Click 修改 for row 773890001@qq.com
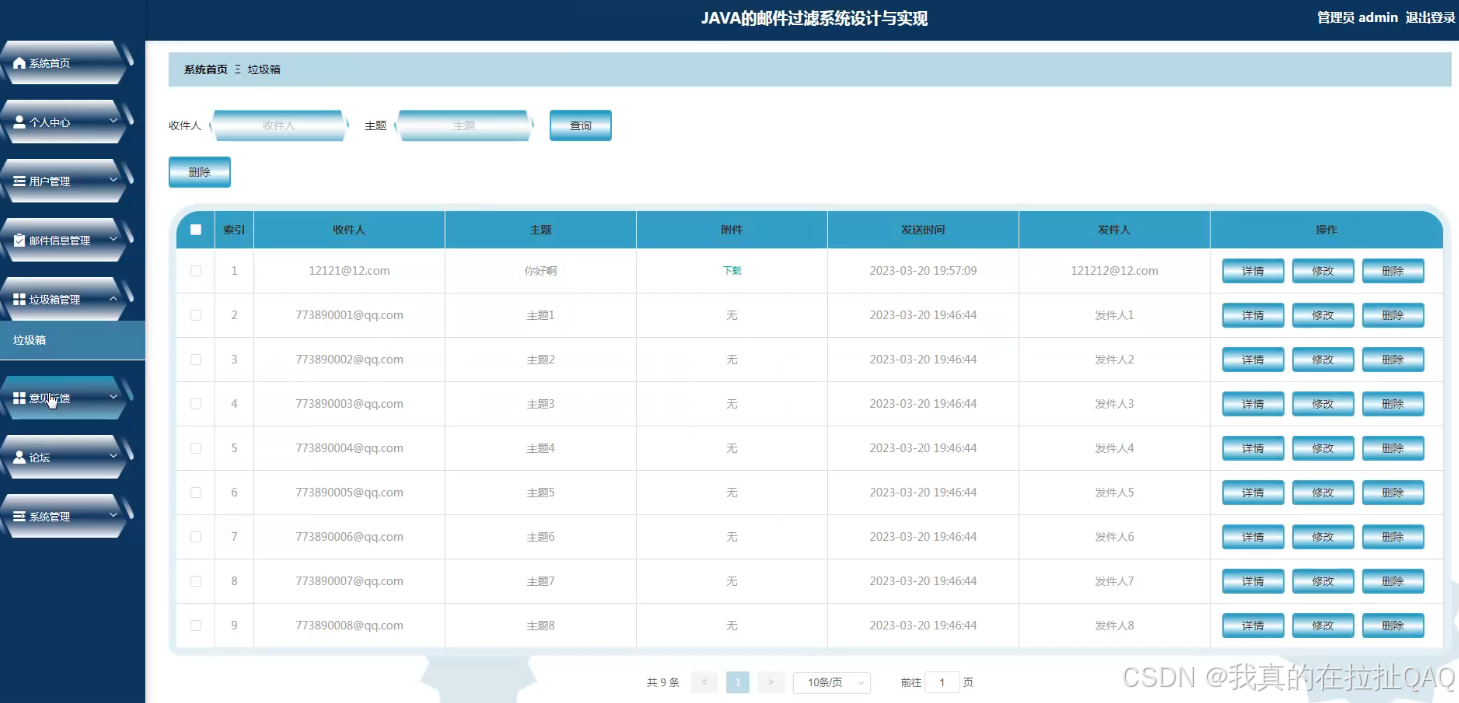This screenshot has height=703, width=1459. pos(1323,315)
